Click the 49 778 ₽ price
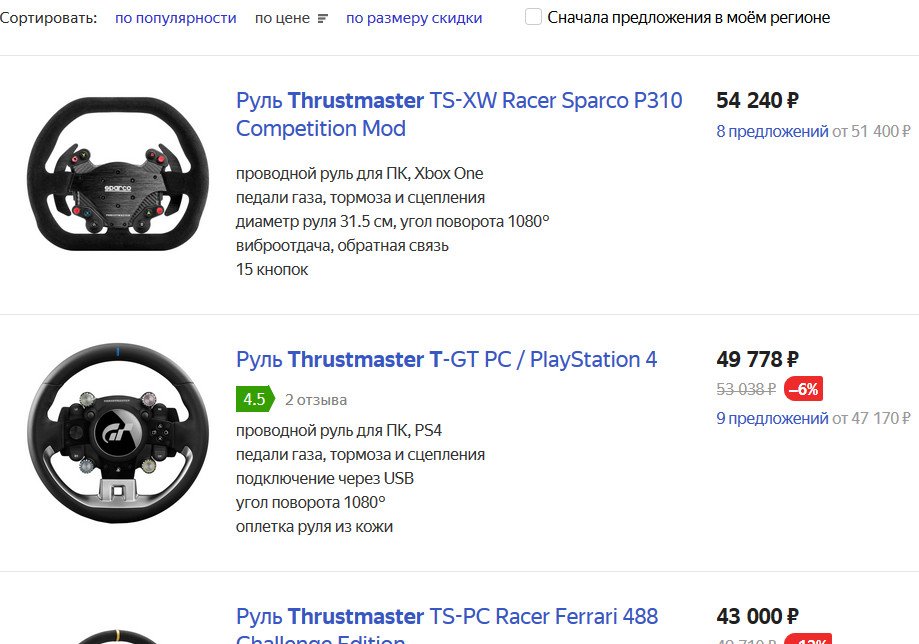The height and width of the screenshot is (644, 919). point(757,359)
